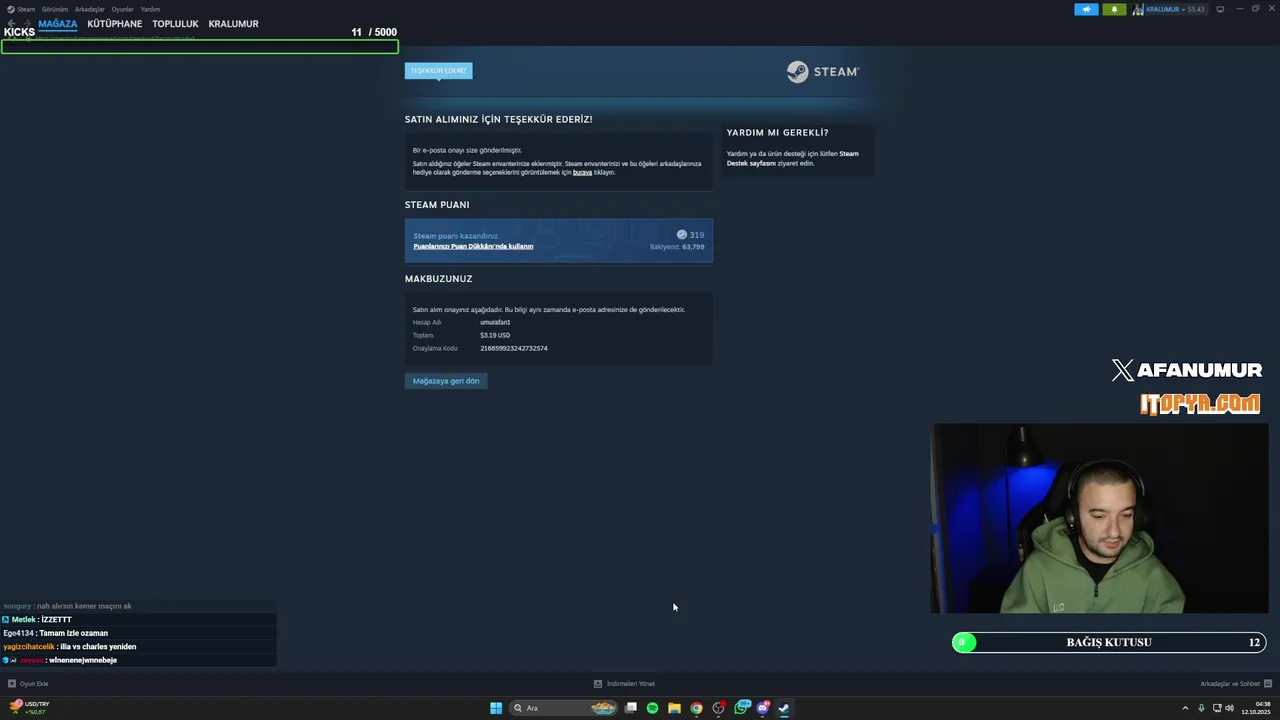1280x720 pixels.
Task: Open 'Puanlarınızı Puan Dükkânı'nda kullanın' link
Action: pos(473,246)
